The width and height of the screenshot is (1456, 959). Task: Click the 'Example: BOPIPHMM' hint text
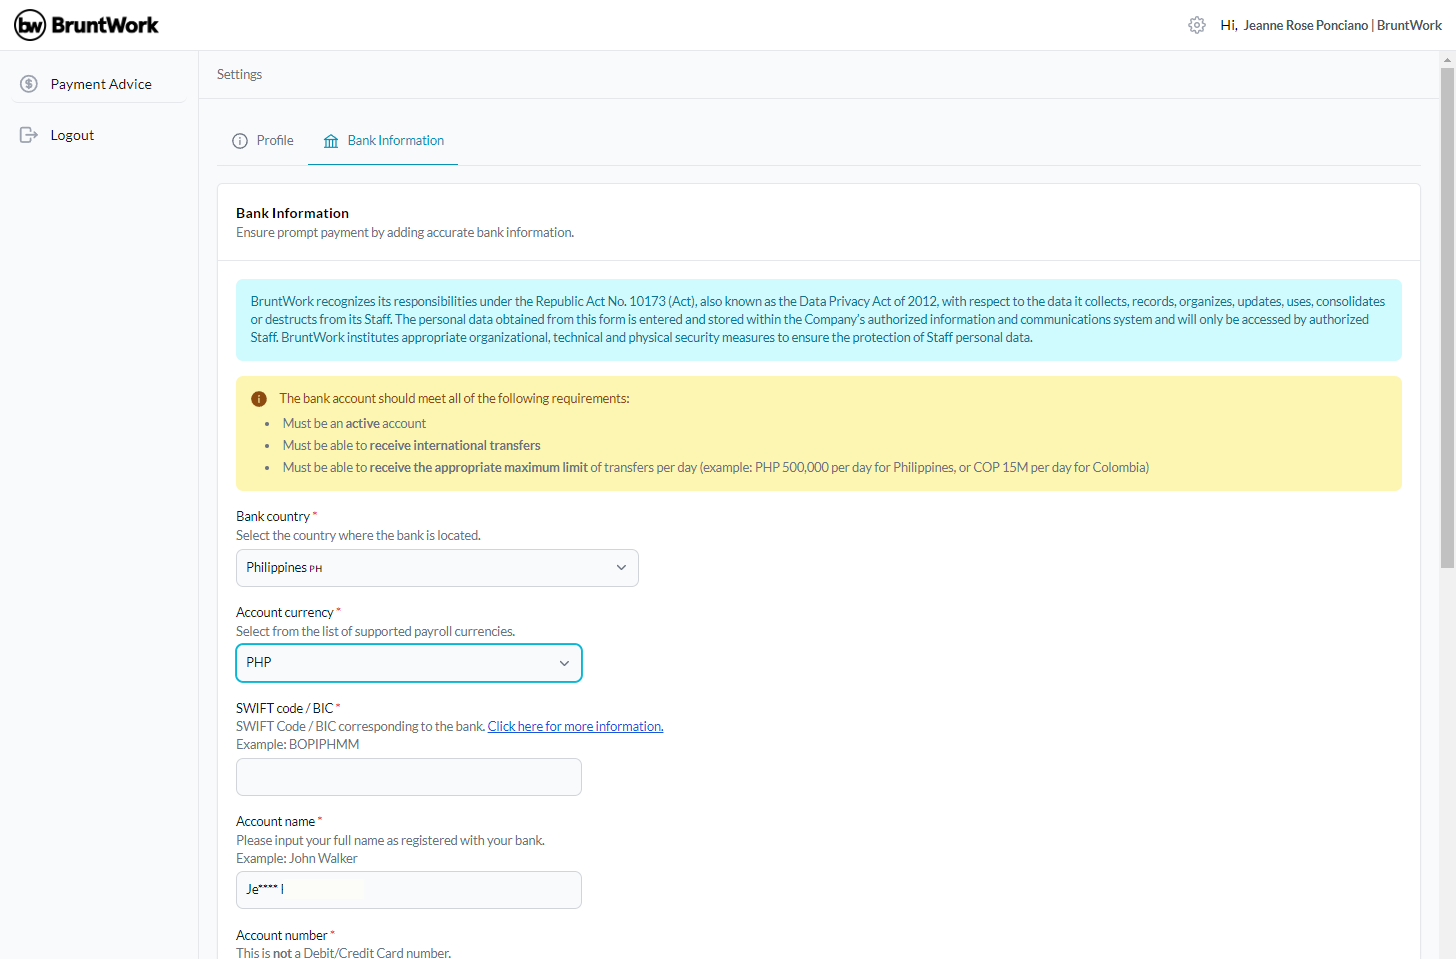(x=297, y=745)
